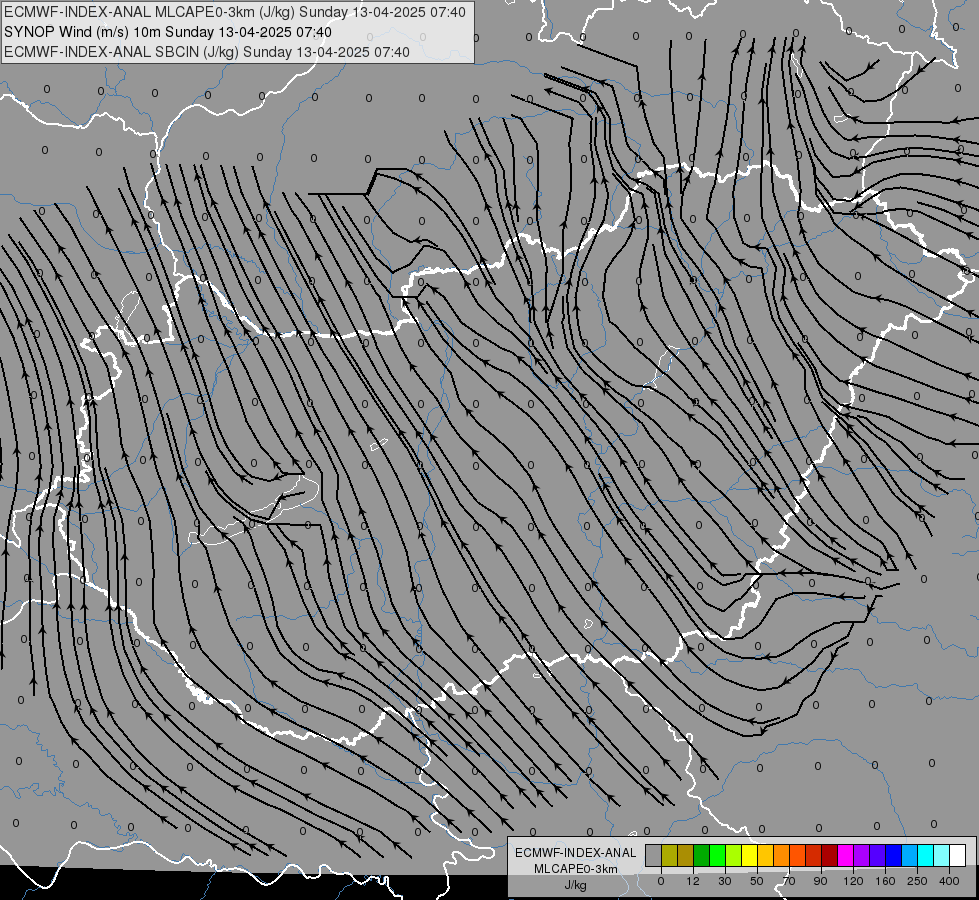Click the white legend swatch
The image size is (979, 900).
click(x=958, y=855)
